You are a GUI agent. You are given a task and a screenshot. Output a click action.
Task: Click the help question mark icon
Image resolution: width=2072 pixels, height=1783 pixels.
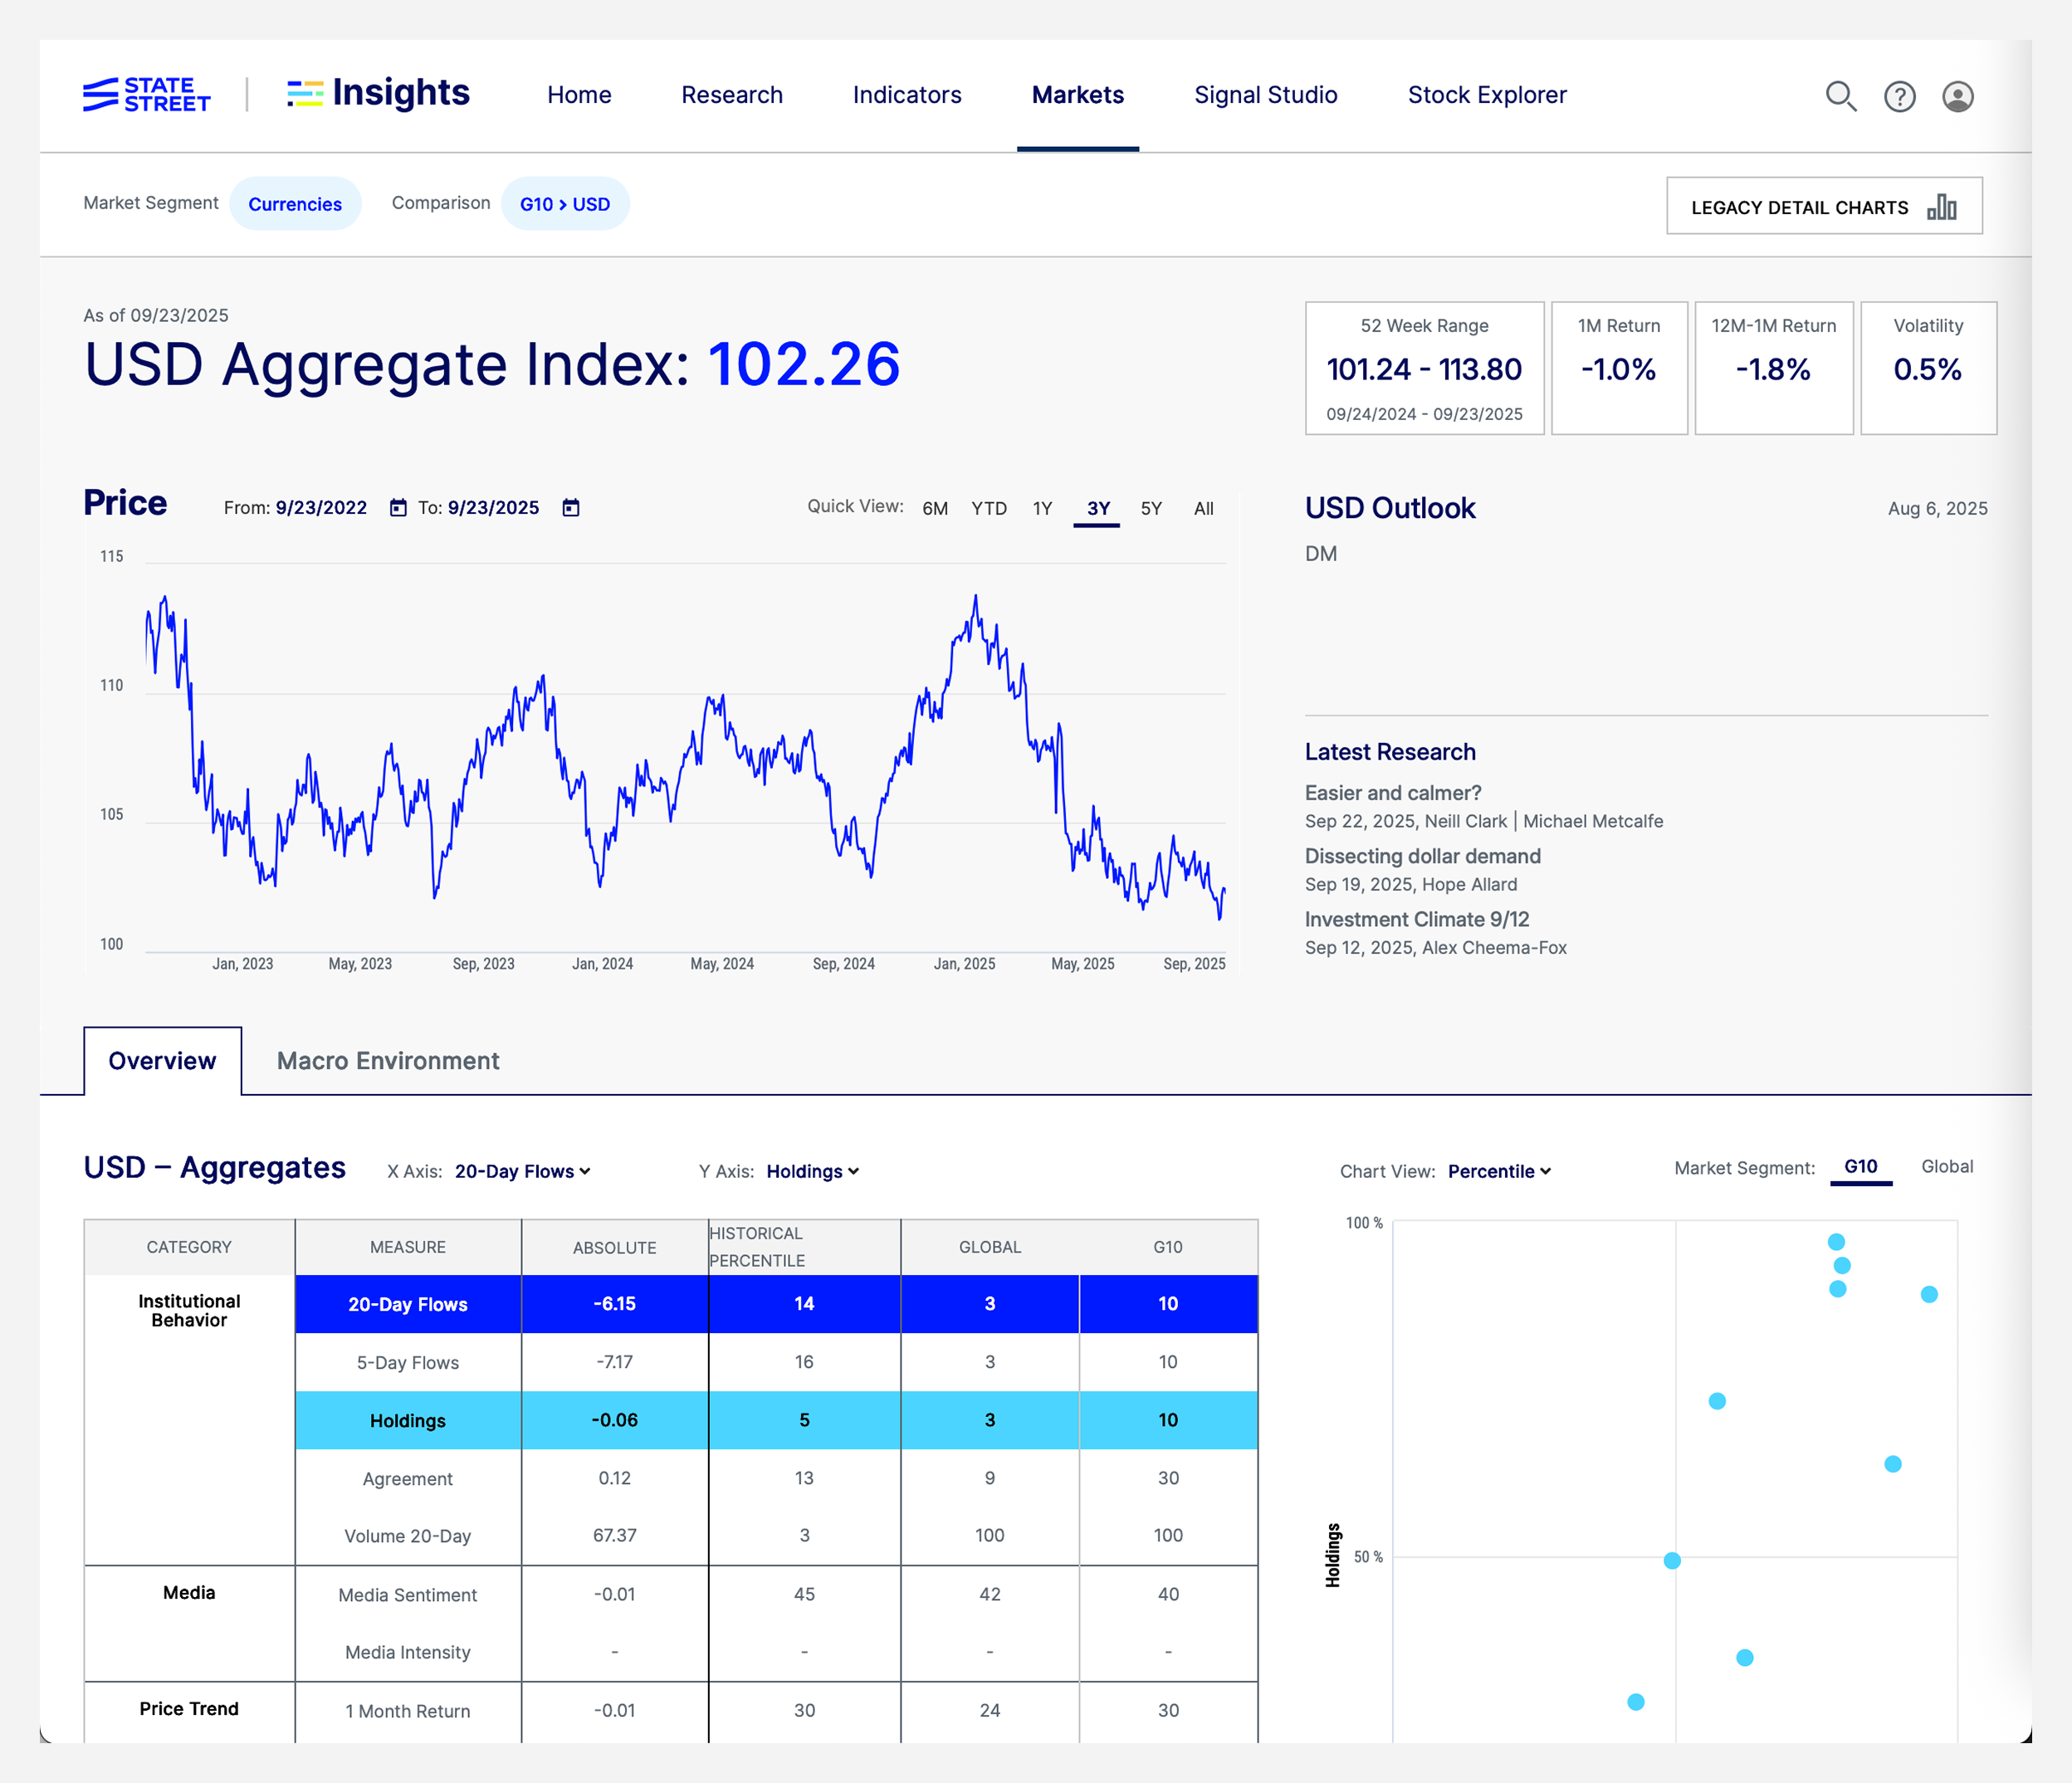click(x=1899, y=96)
